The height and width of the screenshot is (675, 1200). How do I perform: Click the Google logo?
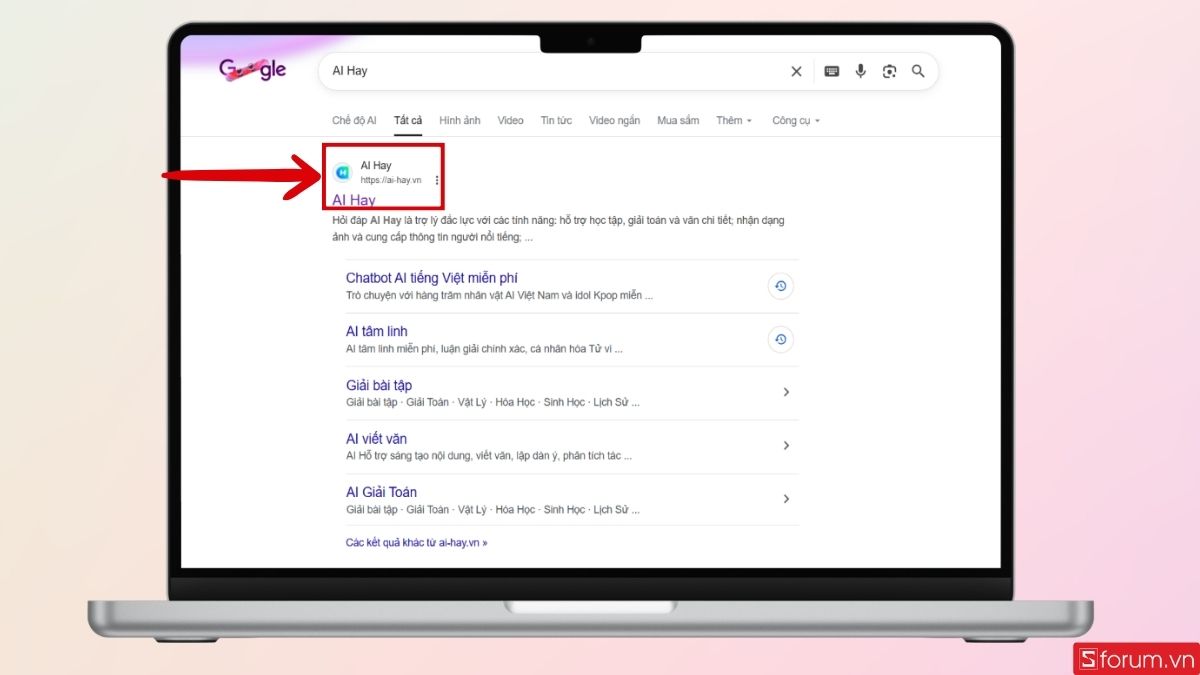tap(252, 70)
